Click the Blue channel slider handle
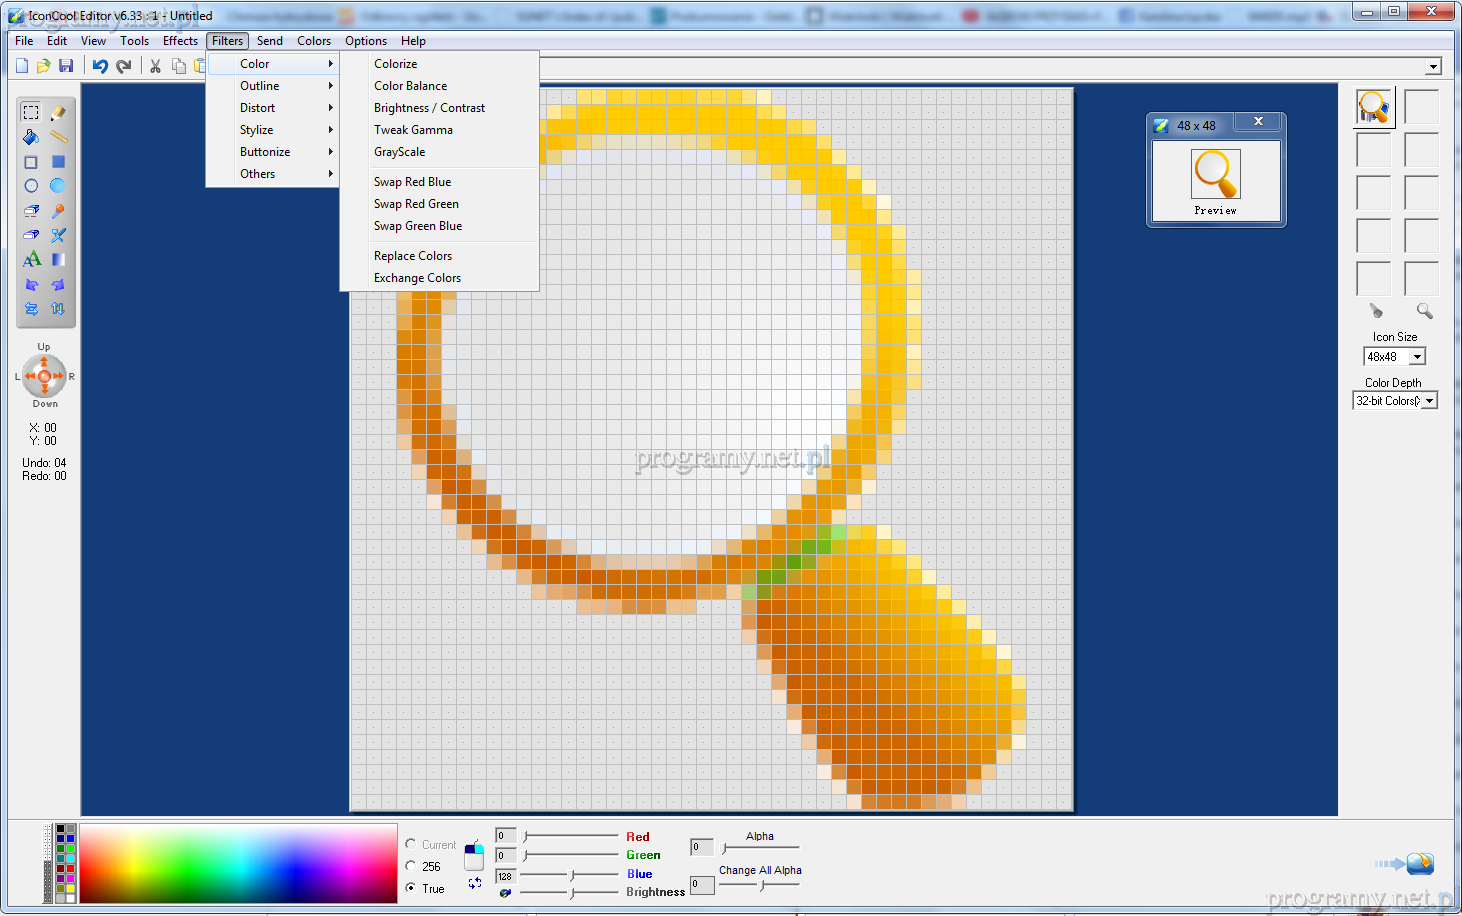 [x=572, y=875]
